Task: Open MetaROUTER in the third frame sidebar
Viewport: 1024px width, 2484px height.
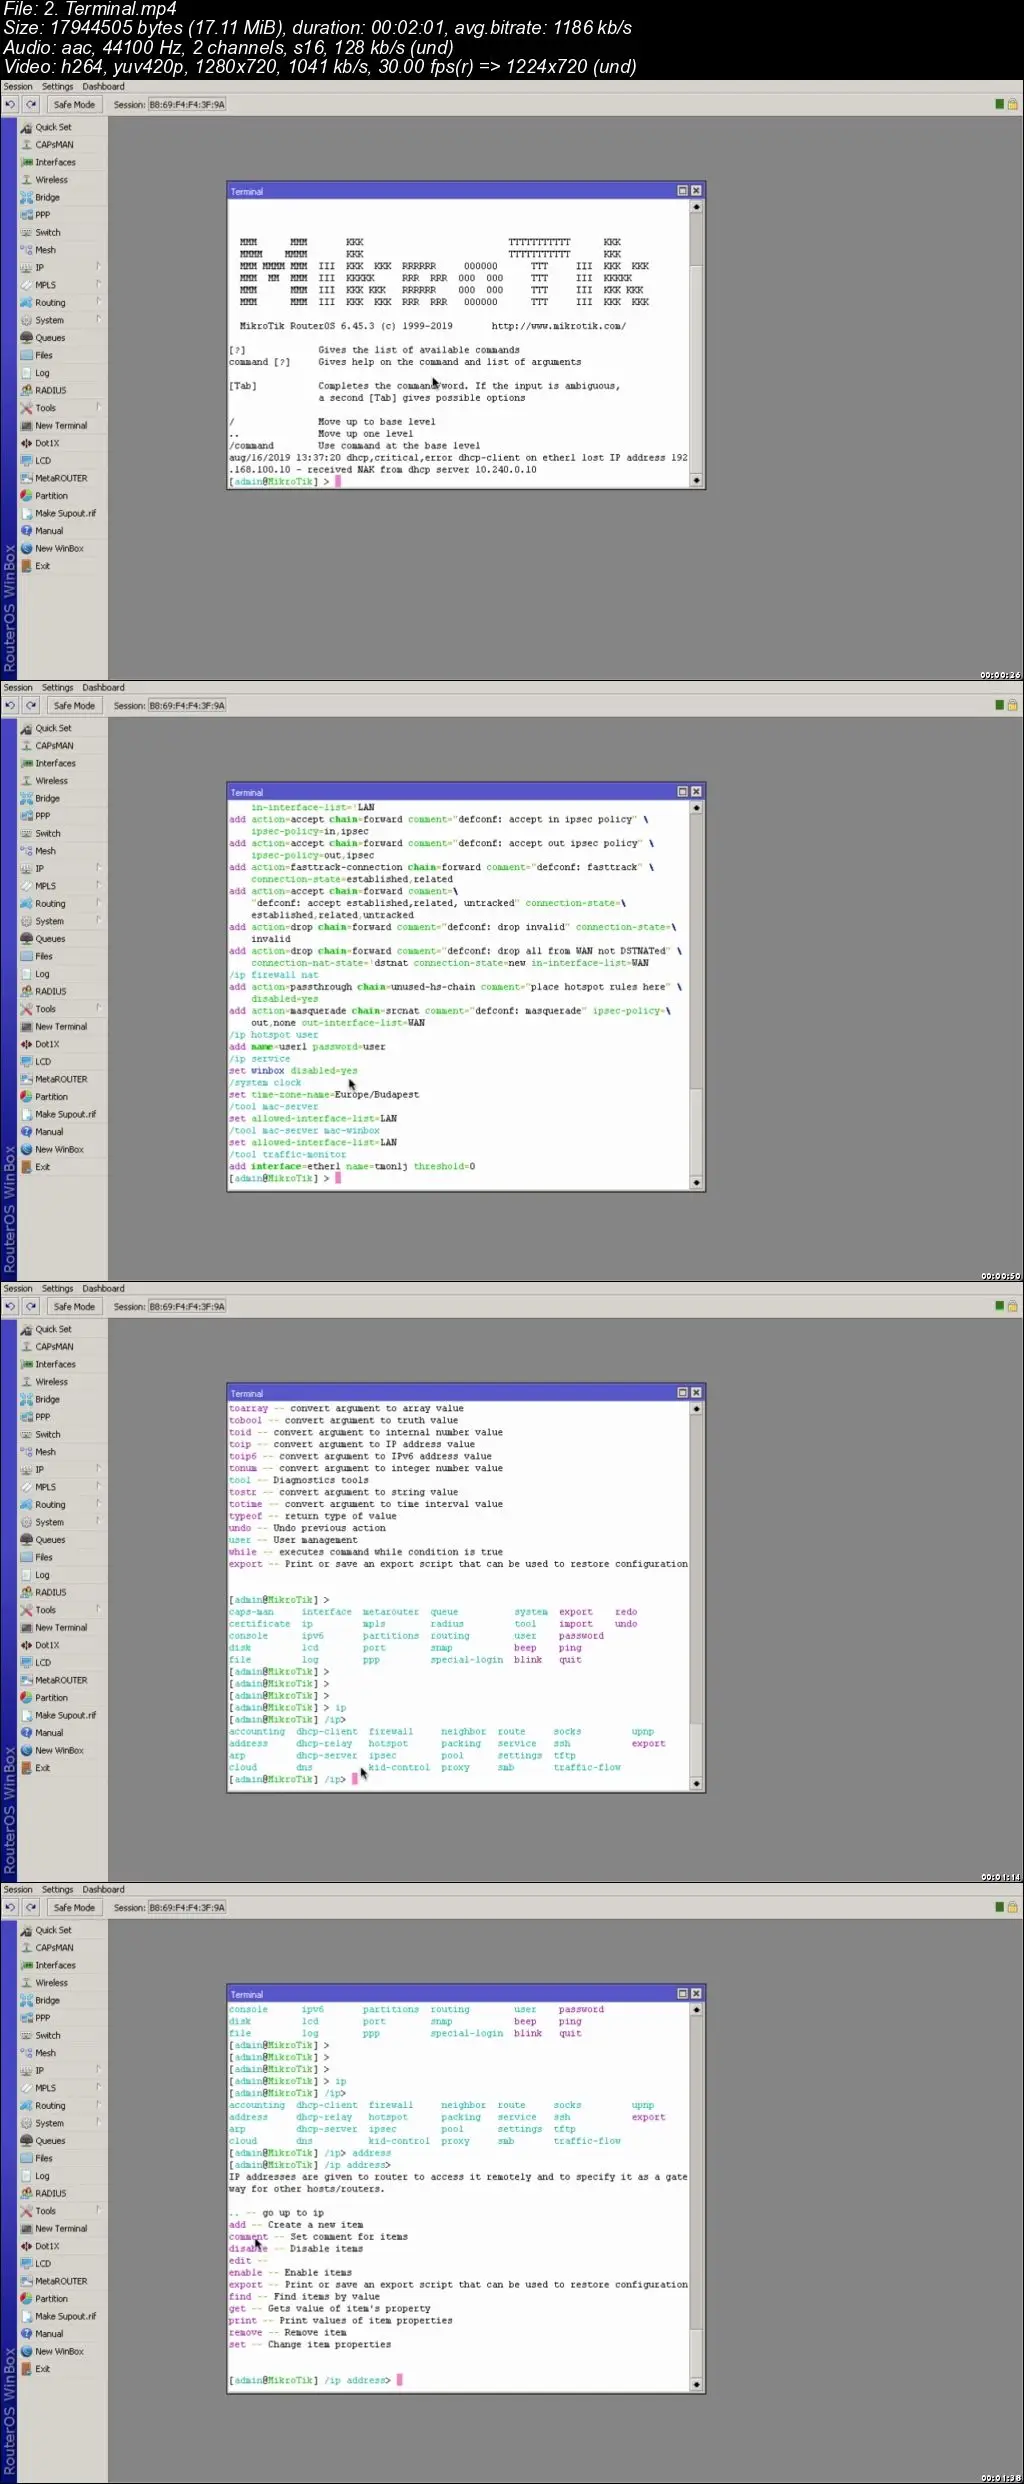Action: (x=61, y=1680)
